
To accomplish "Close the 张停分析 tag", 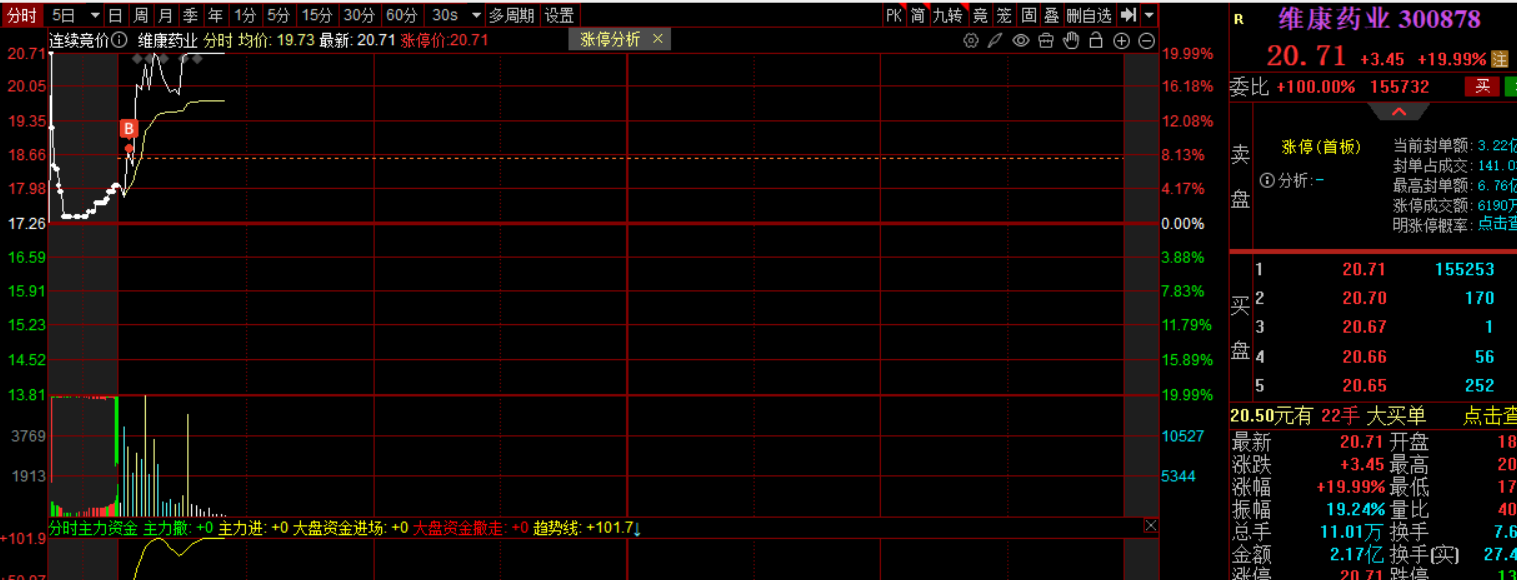I will (x=657, y=39).
